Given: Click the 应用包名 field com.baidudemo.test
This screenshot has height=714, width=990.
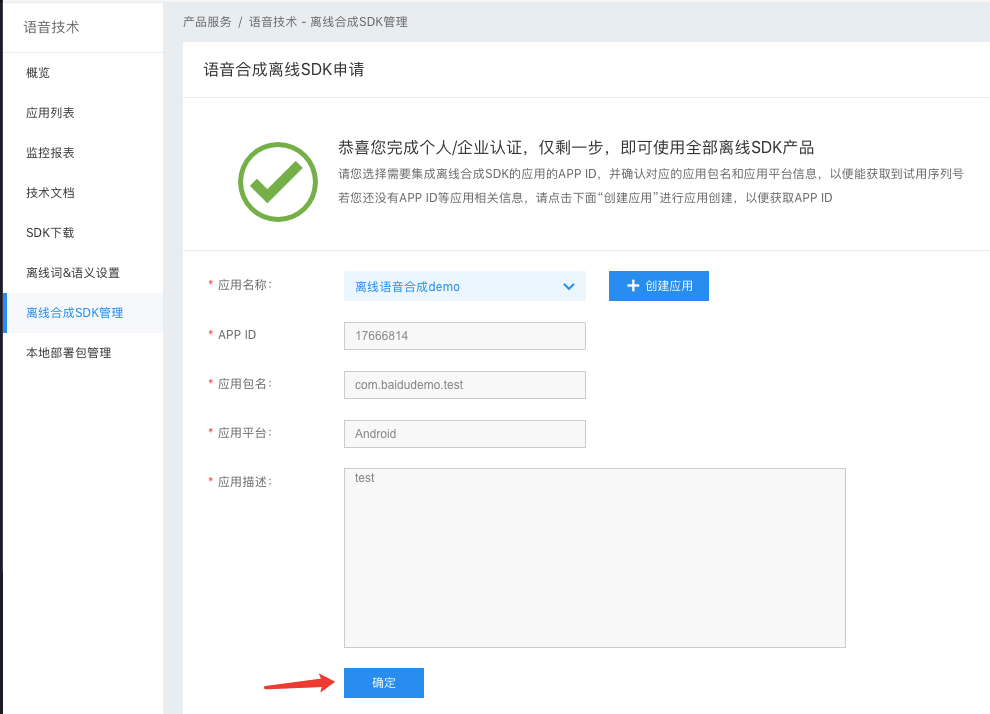Looking at the screenshot, I should point(464,385).
